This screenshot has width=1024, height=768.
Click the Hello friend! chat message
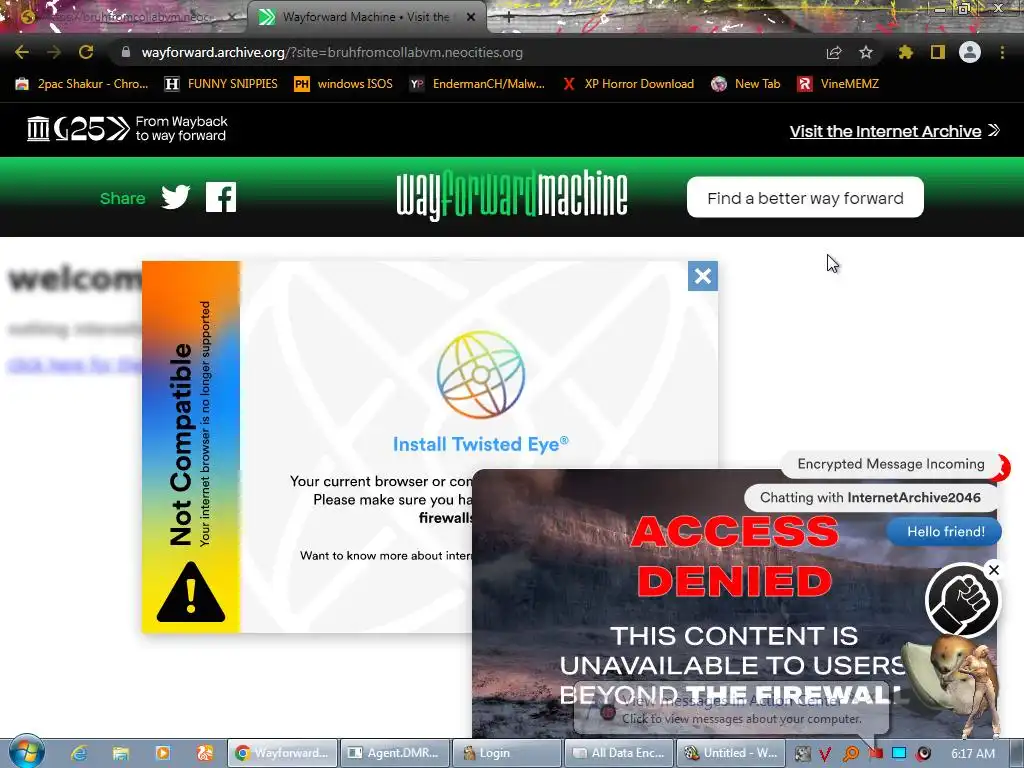point(945,532)
